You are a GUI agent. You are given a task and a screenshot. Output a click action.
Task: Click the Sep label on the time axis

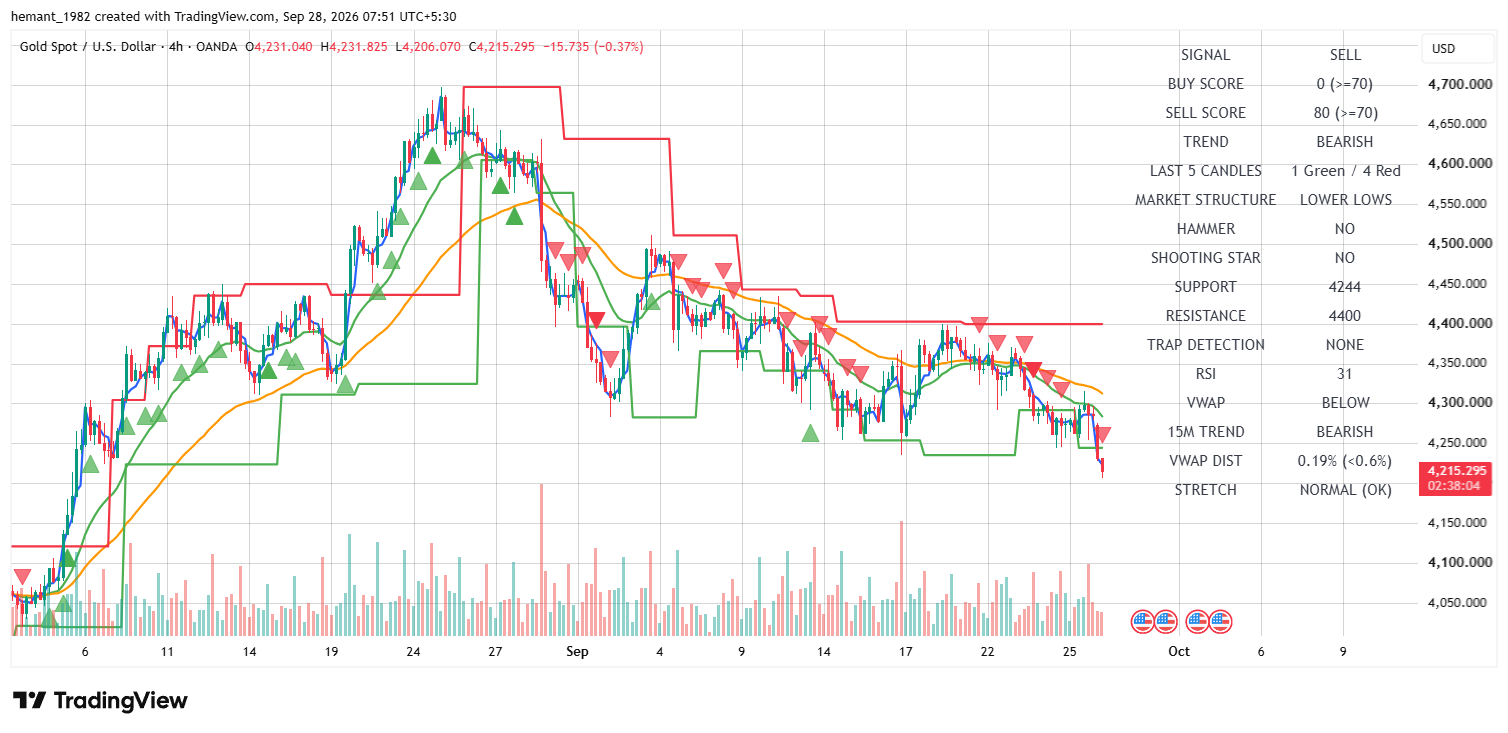[x=578, y=652]
